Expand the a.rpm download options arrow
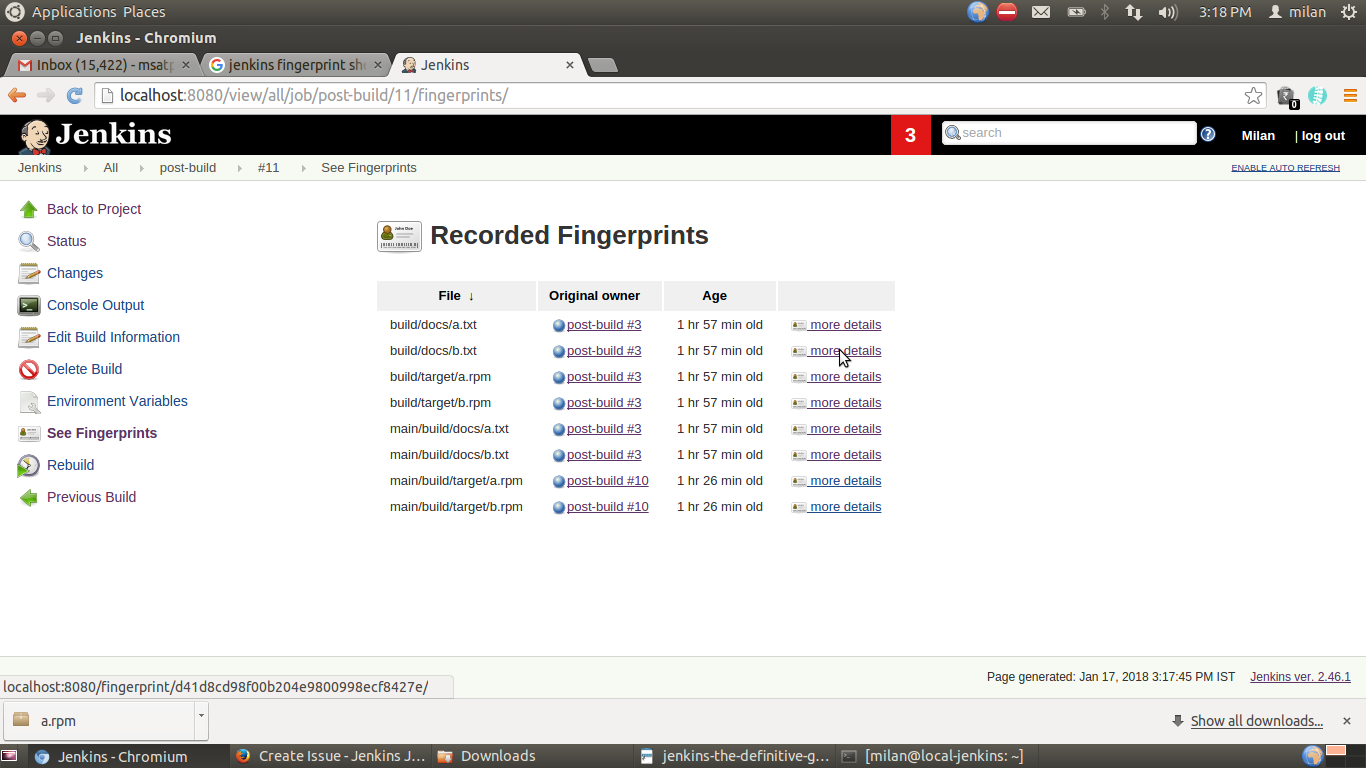 201,716
